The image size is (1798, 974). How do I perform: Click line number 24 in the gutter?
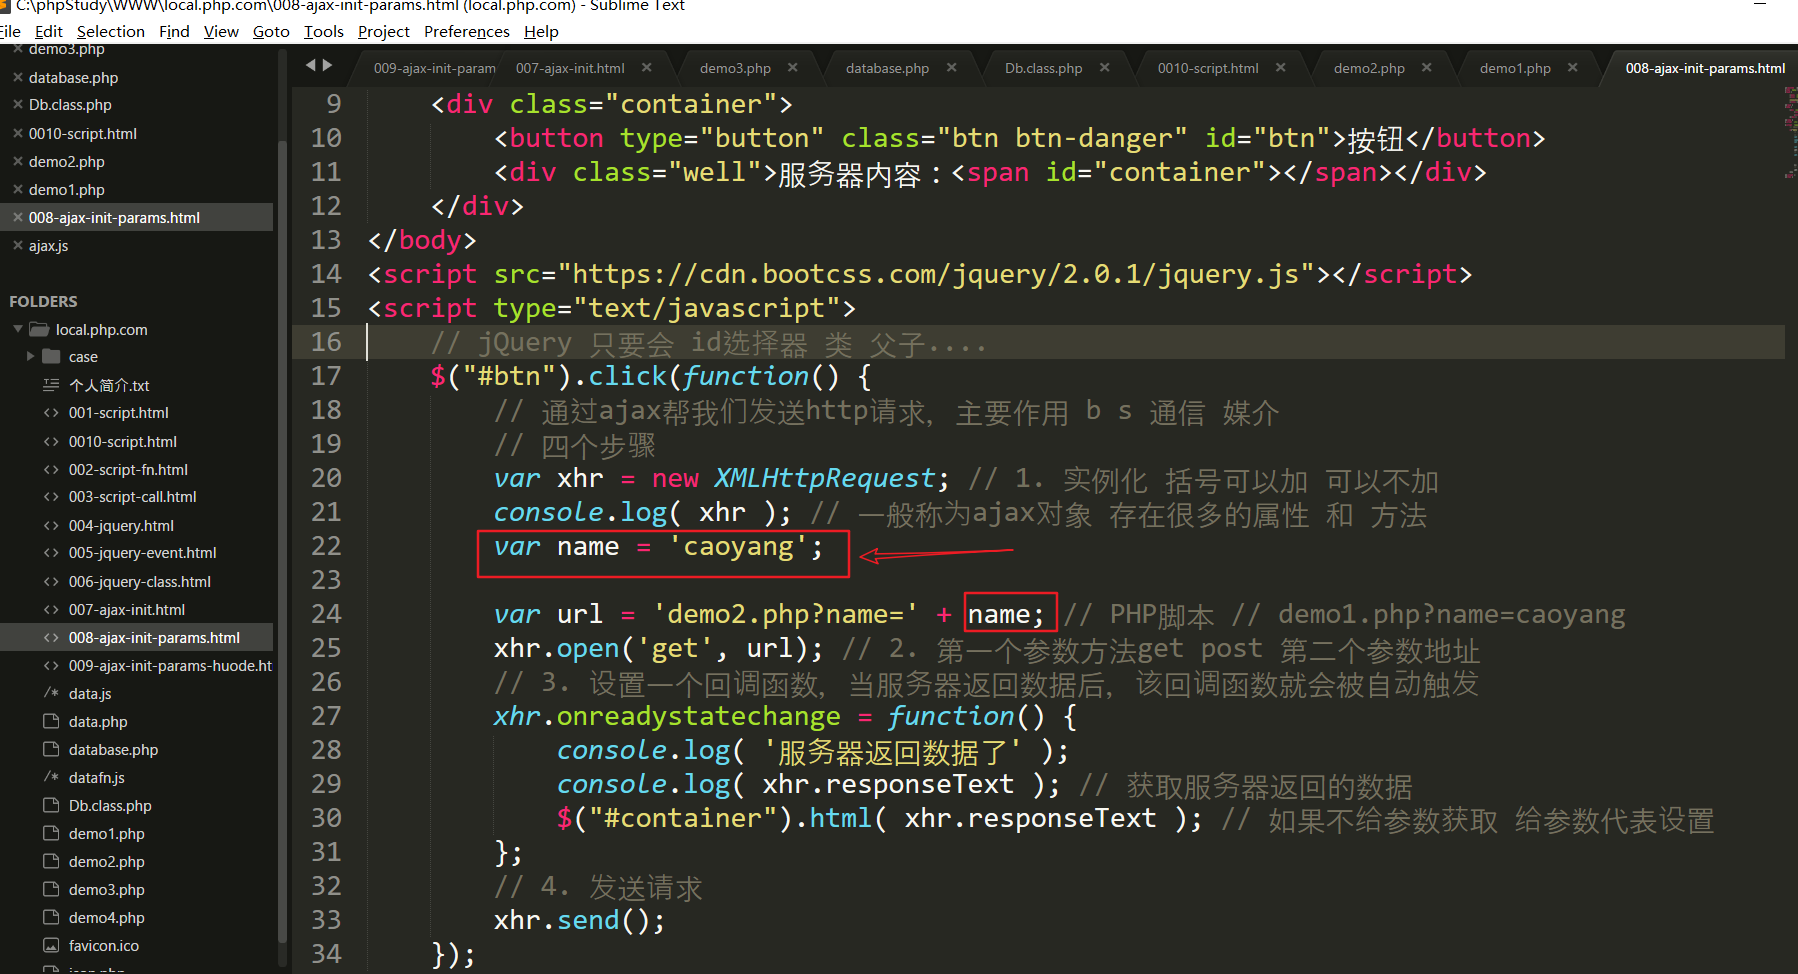[326, 614]
